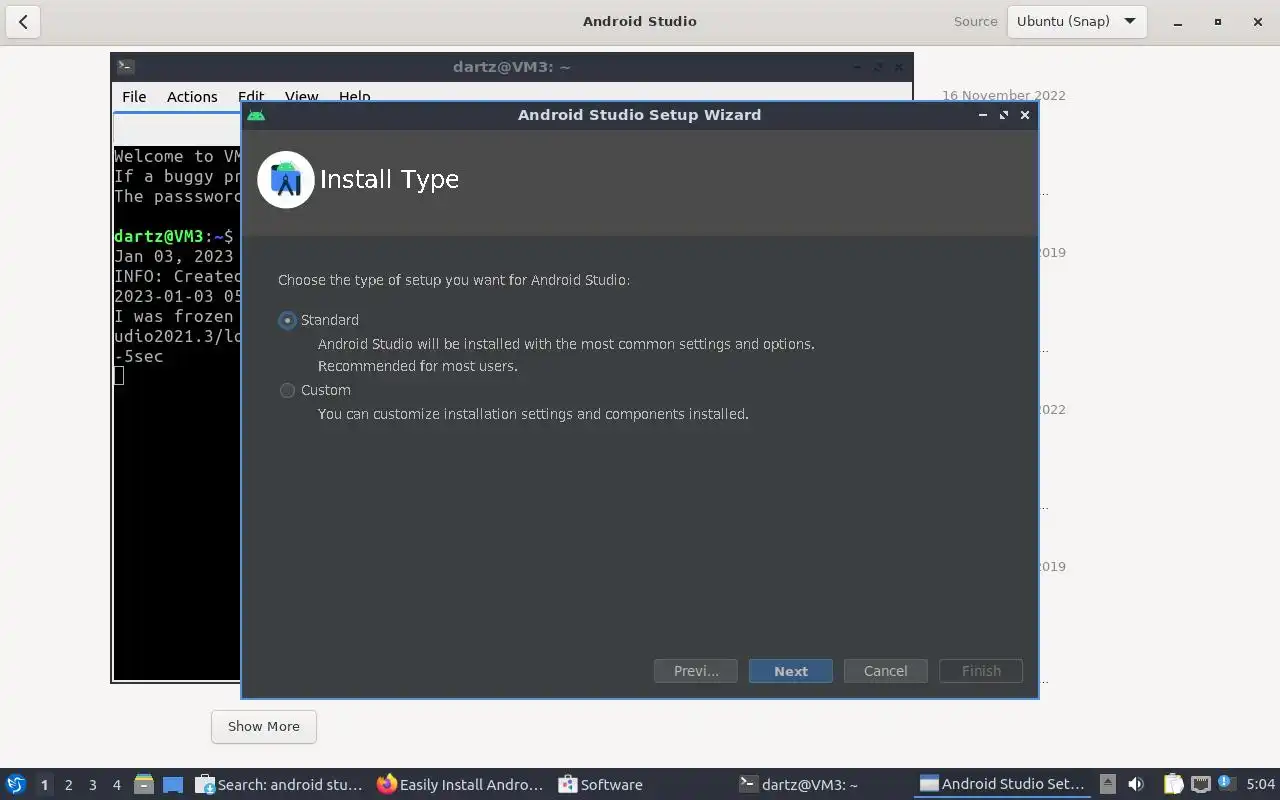The width and height of the screenshot is (1280, 800).
Task: Select the Custom install type radio button
Action: click(288, 390)
